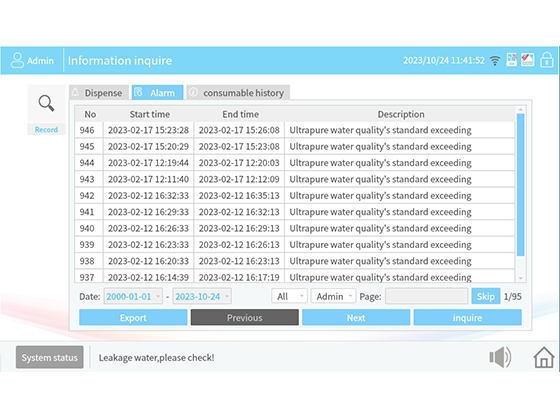Viewport: 560px width, 420px height.
Task: Open the Admin user filter dropdown
Action: click(334, 296)
